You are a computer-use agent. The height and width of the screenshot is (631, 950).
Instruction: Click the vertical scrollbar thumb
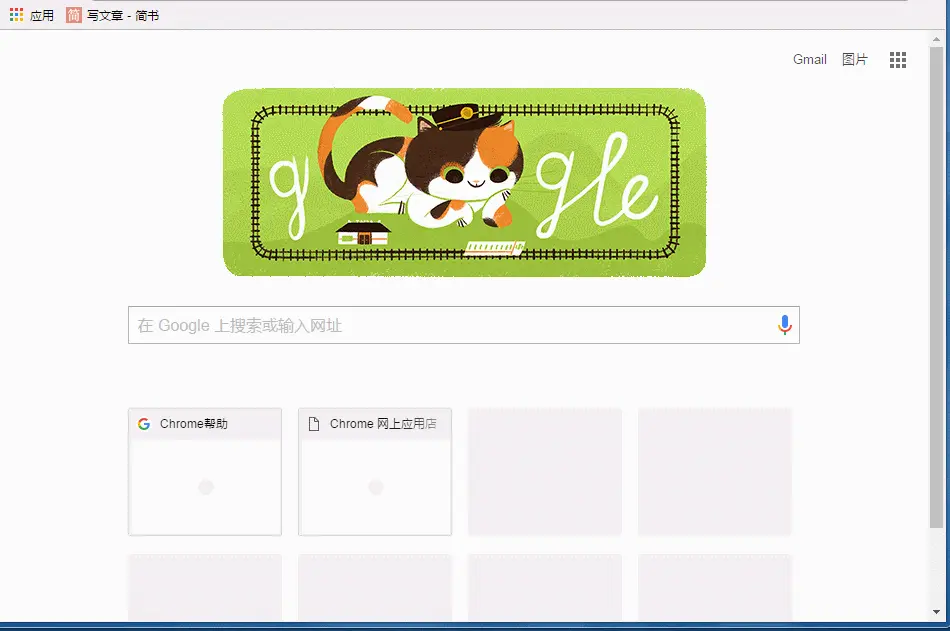[x=936, y=286]
